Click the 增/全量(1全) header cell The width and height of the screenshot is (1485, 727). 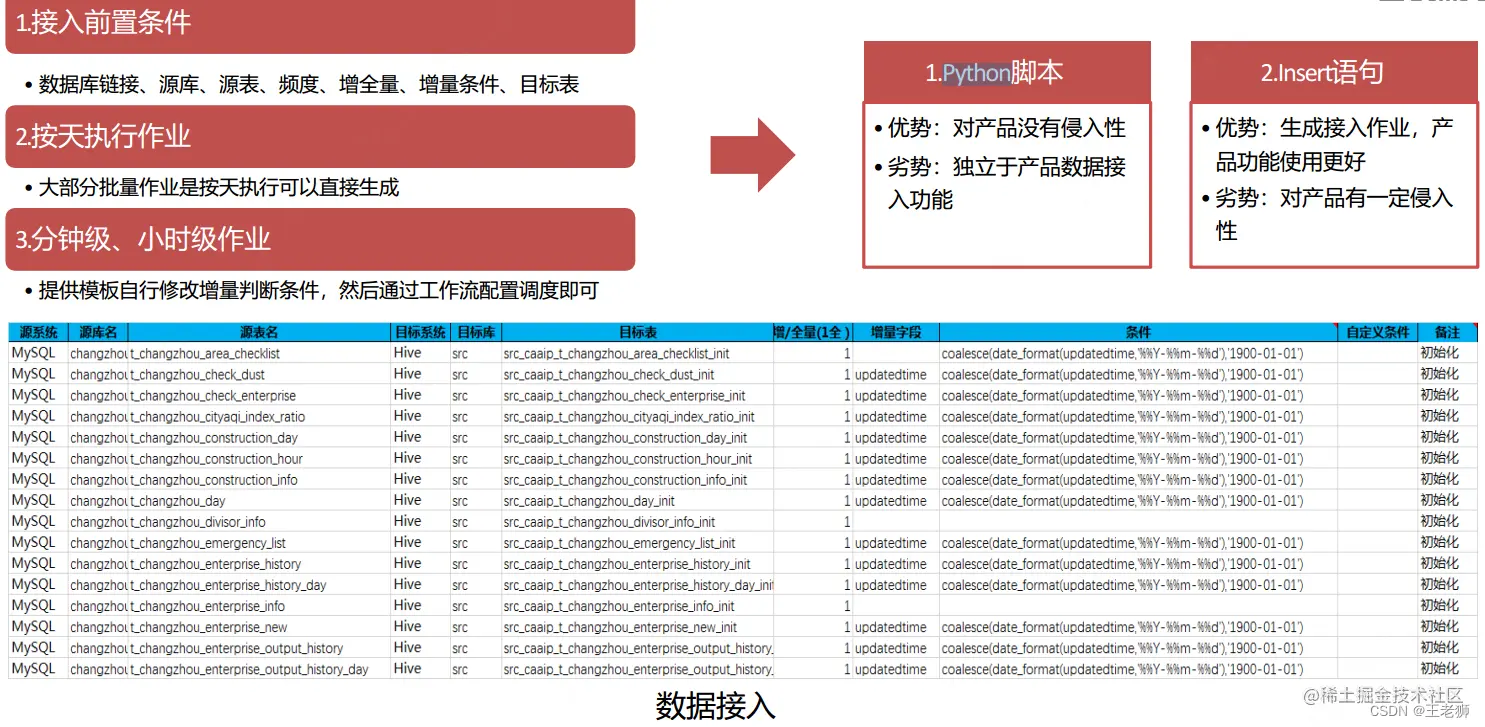pos(813,332)
